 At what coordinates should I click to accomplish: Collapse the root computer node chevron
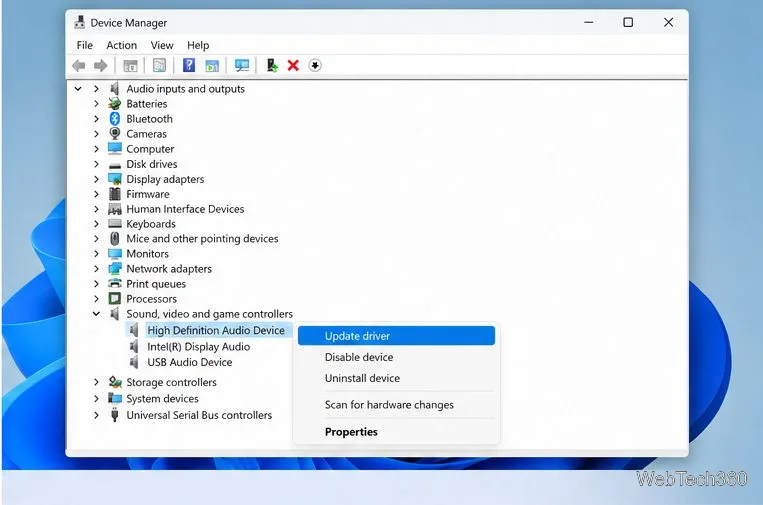tap(78, 89)
